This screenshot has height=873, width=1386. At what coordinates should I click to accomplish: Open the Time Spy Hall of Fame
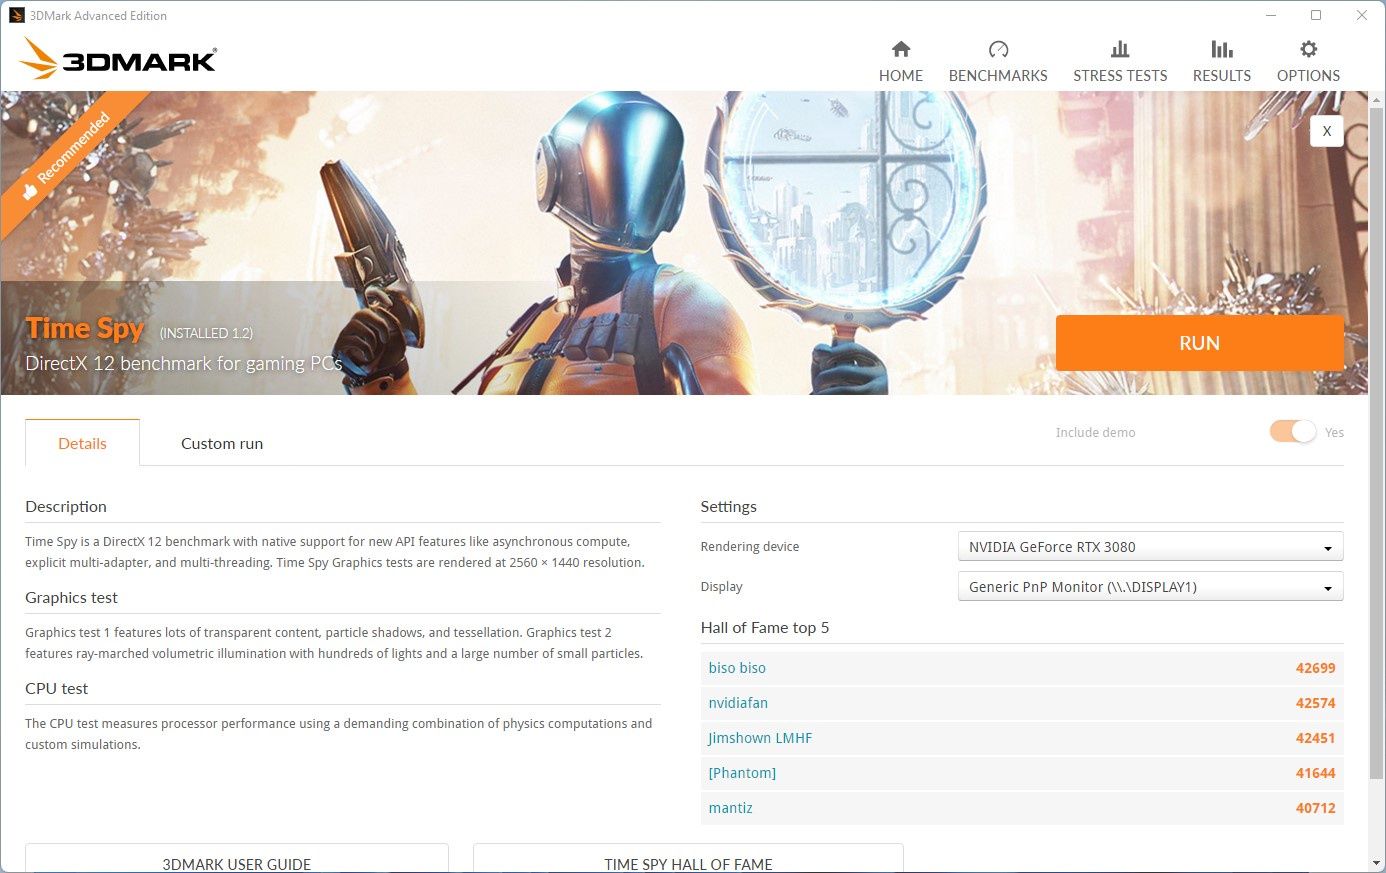688,858
